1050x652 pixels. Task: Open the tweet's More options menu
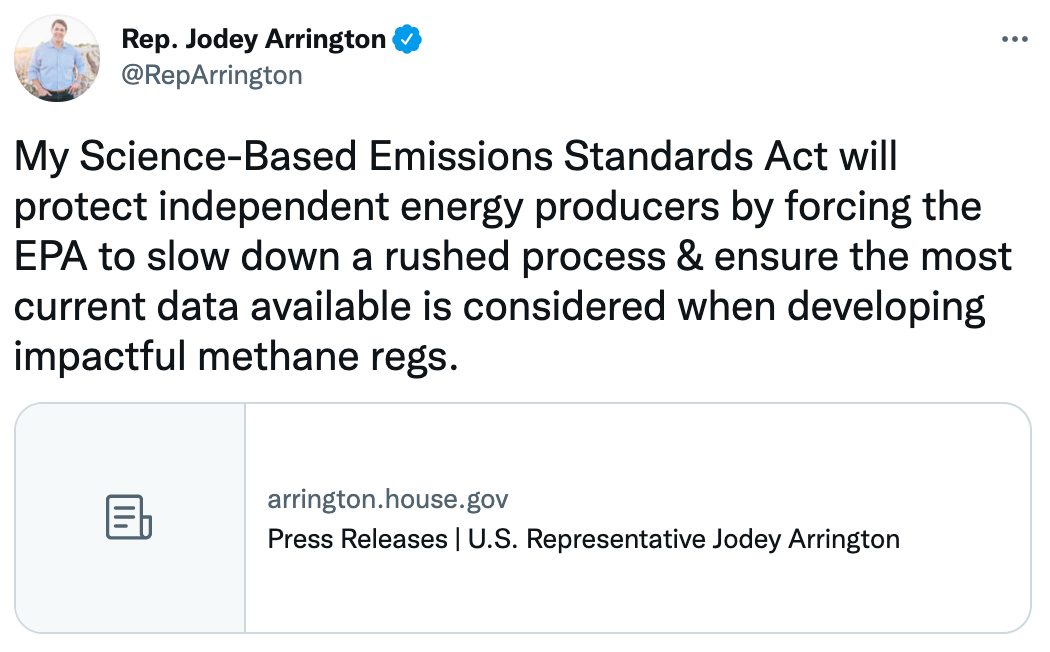point(1014,40)
